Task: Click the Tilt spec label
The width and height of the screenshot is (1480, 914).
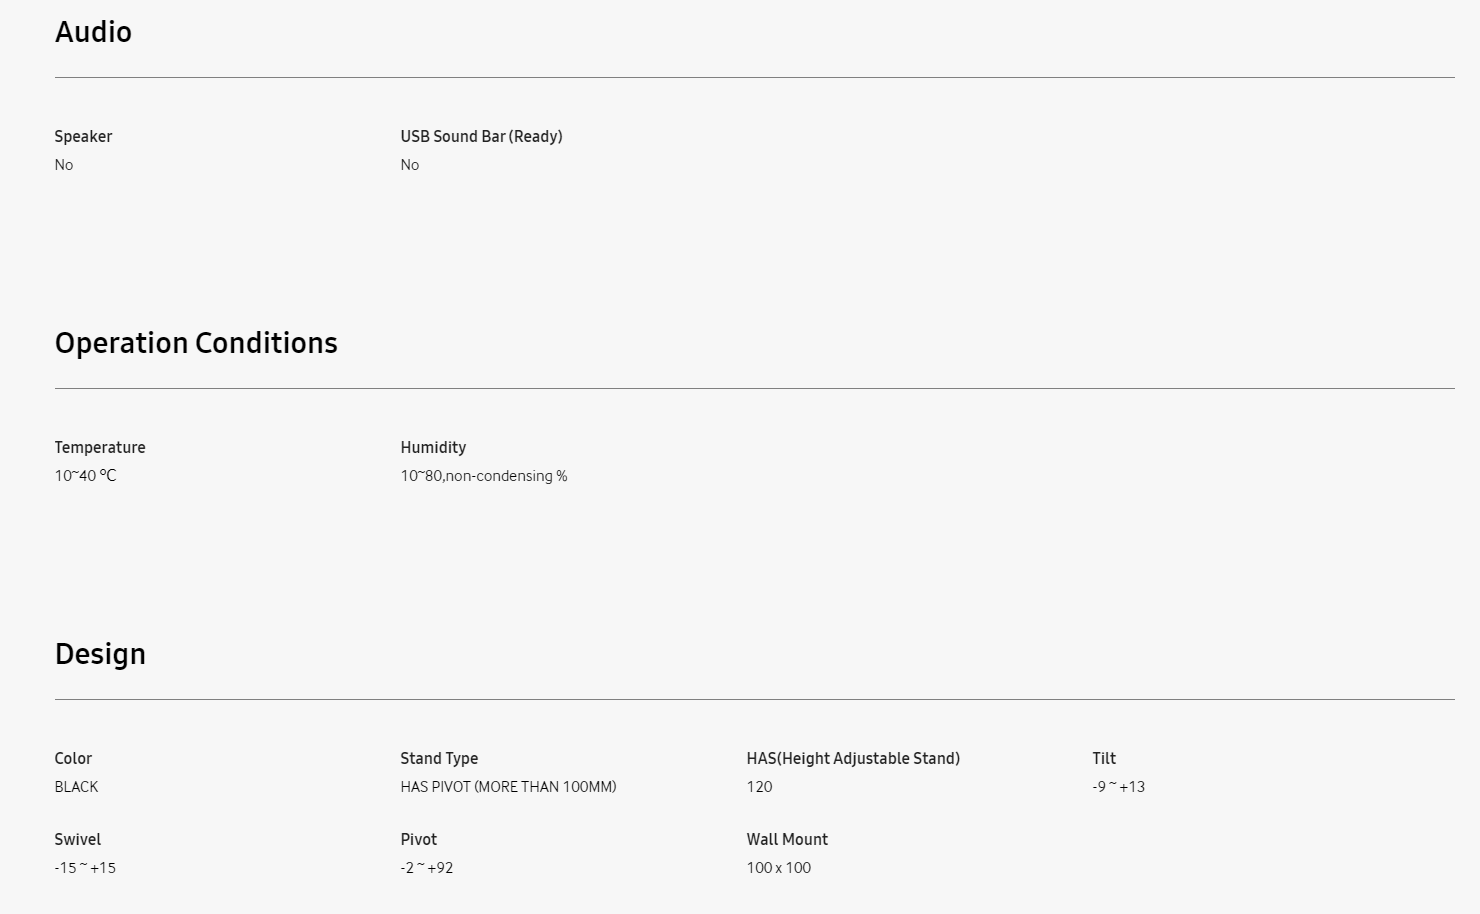Action: point(1104,759)
